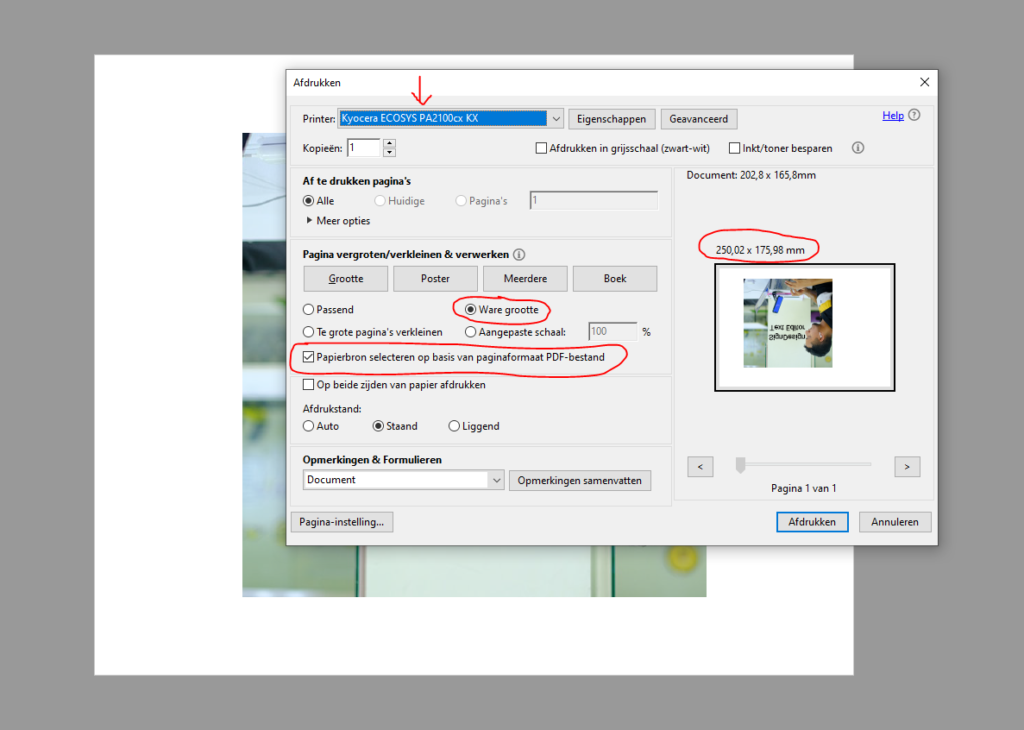Click the info icon beside Inkt/toner besparen

click(857, 148)
